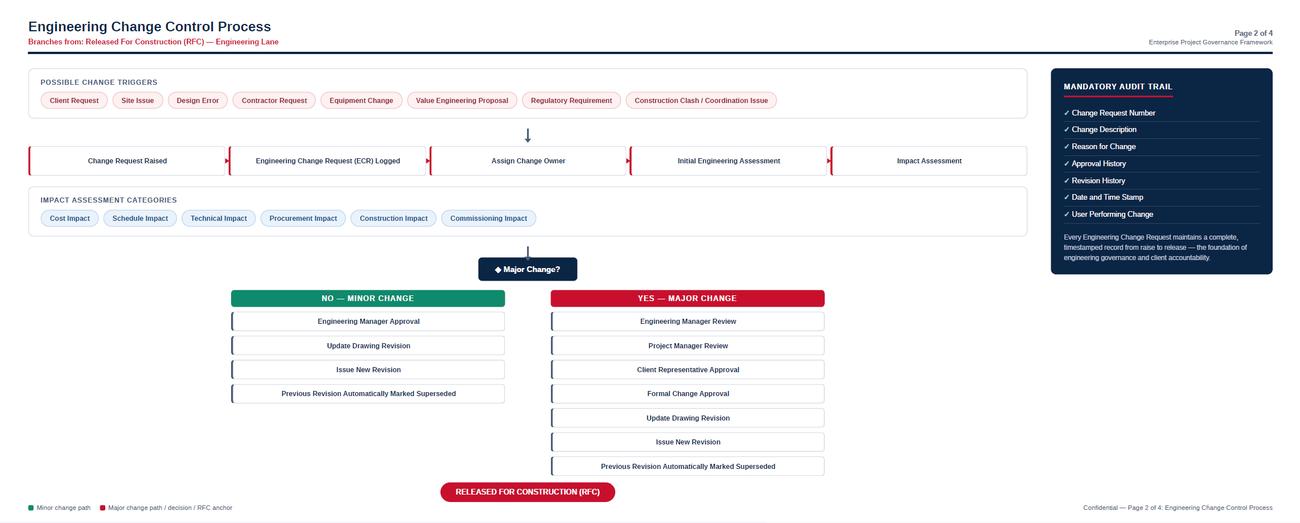Screen dimensions: 1300x523
Task: Click the Construction Impact category chip
Action: tap(393, 218)
